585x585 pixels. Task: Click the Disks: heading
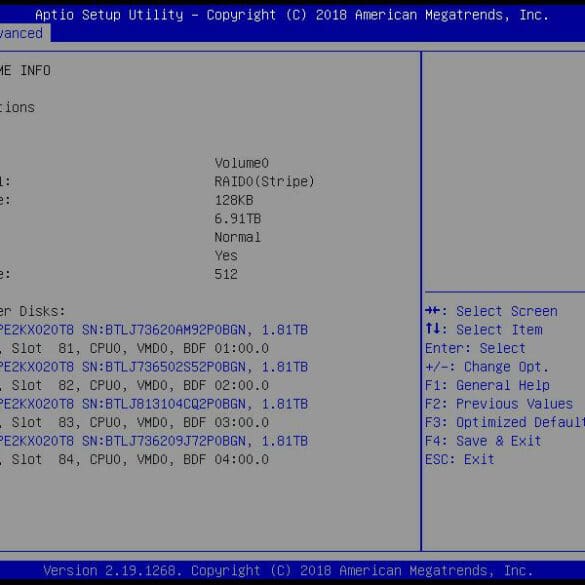(42, 311)
